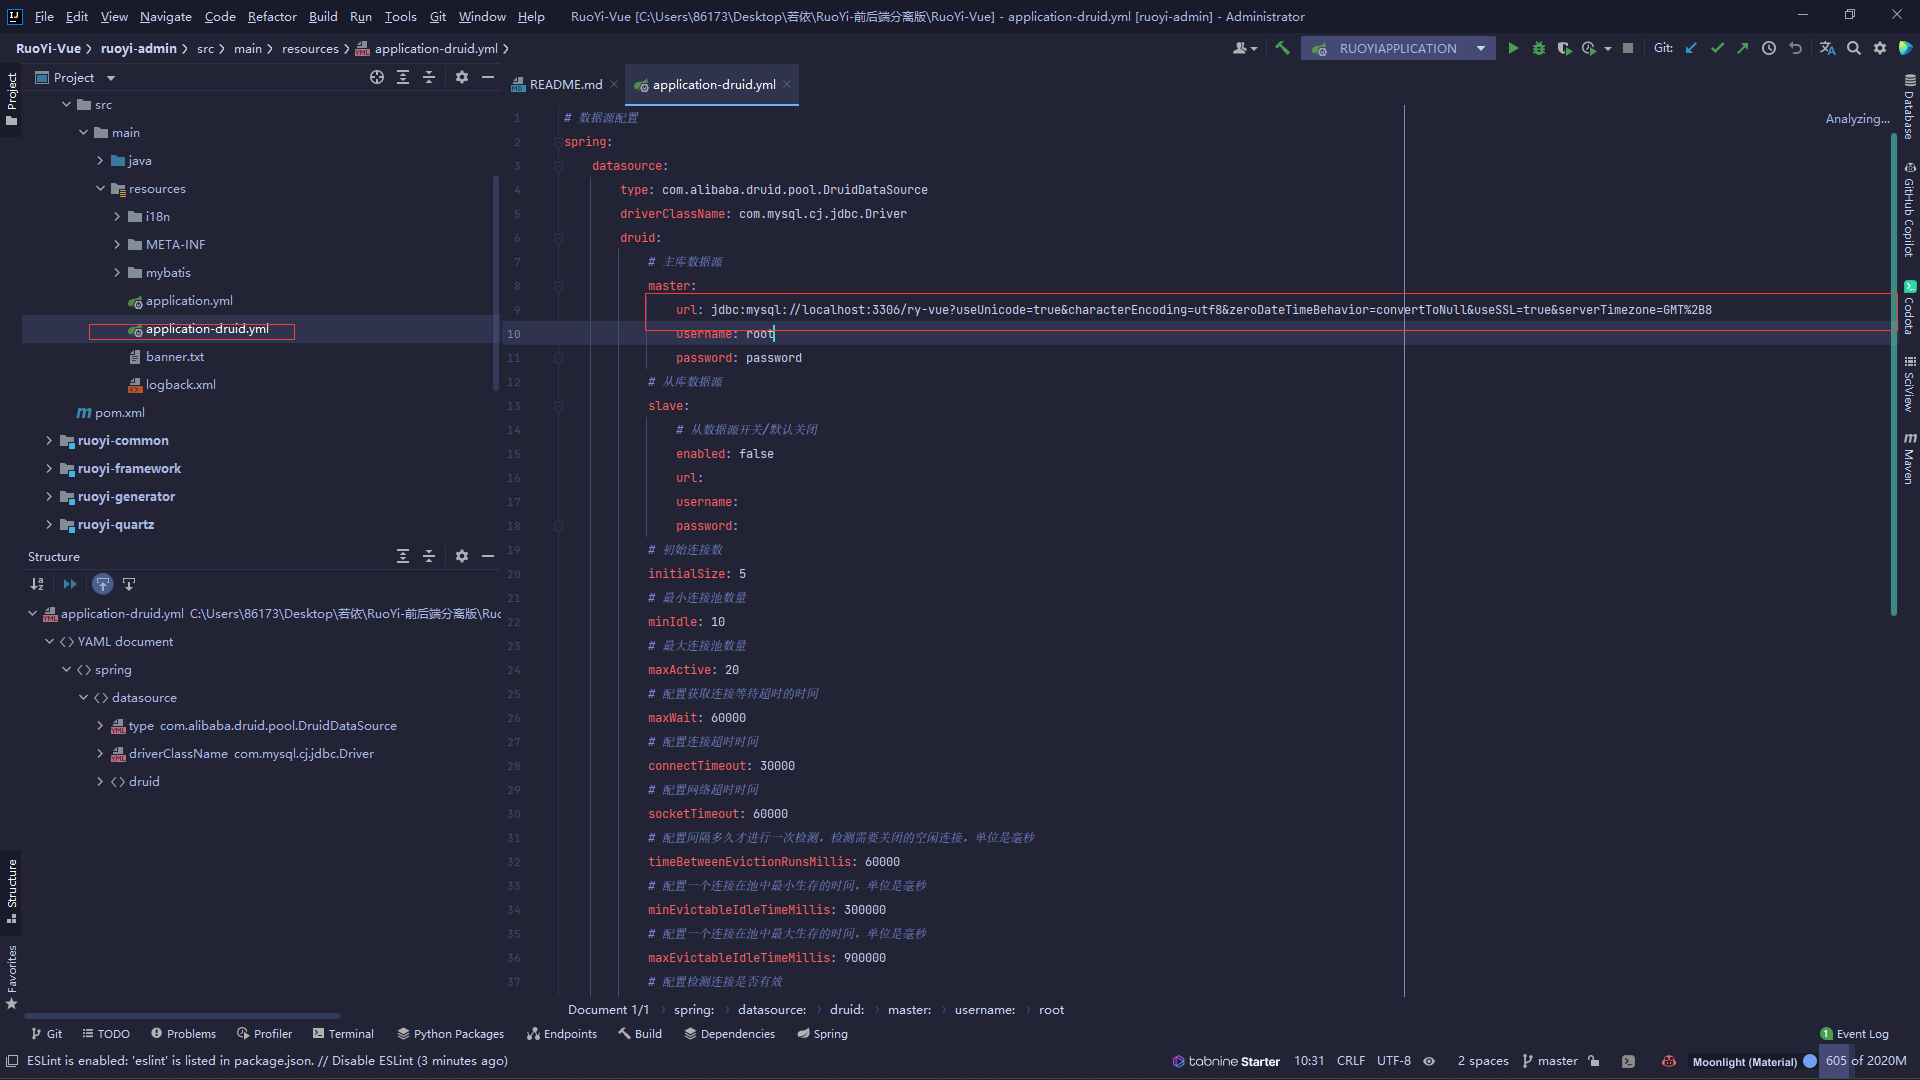Click the Structure panel horizontal scrollbar
The width and height of the screenshot is (1920, 1080).
click(182, 1016)
